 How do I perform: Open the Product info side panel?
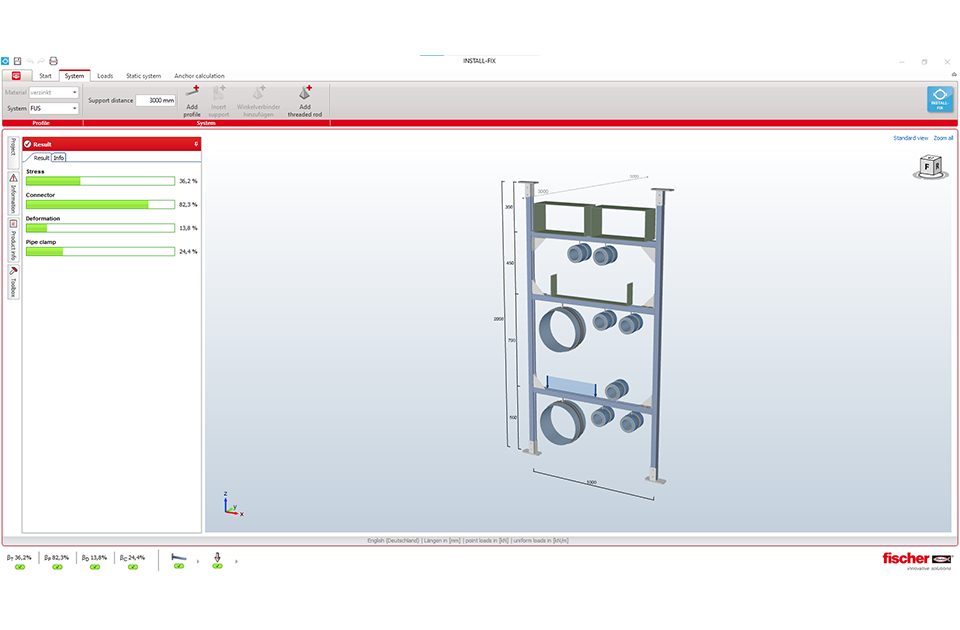coord(13,240)
